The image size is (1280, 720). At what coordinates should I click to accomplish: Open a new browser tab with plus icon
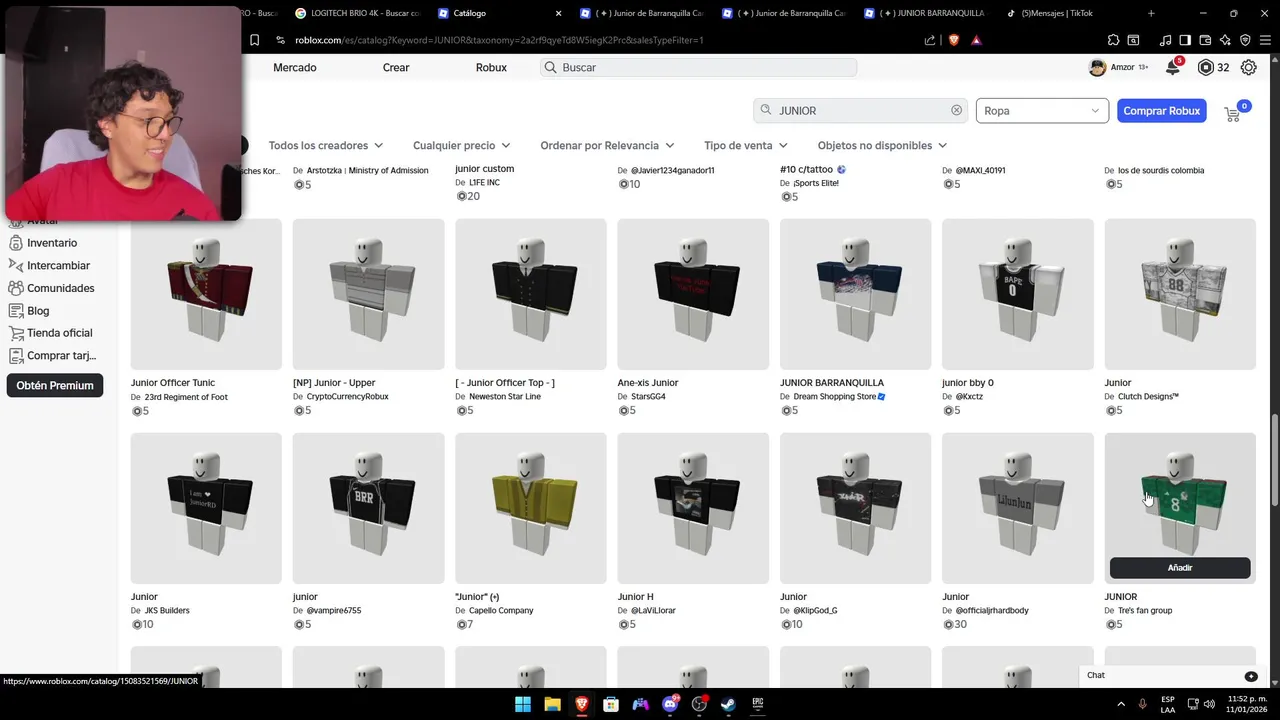[1151, 13]
